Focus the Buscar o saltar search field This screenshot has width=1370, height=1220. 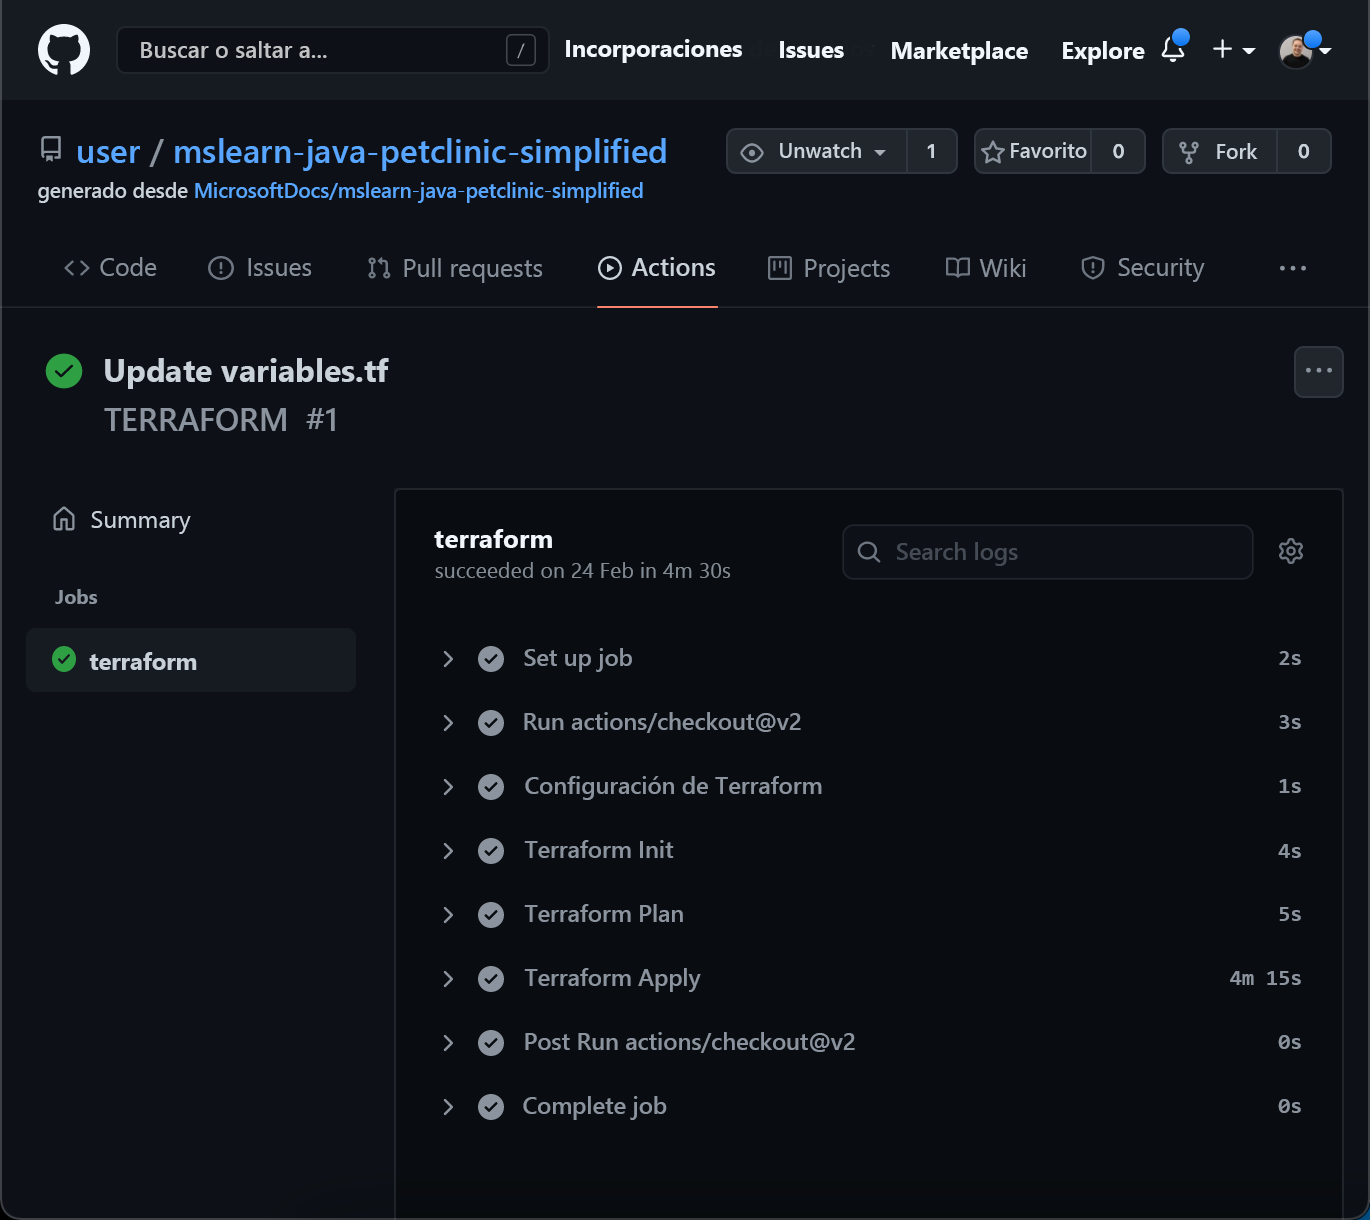tap(333, 50)
